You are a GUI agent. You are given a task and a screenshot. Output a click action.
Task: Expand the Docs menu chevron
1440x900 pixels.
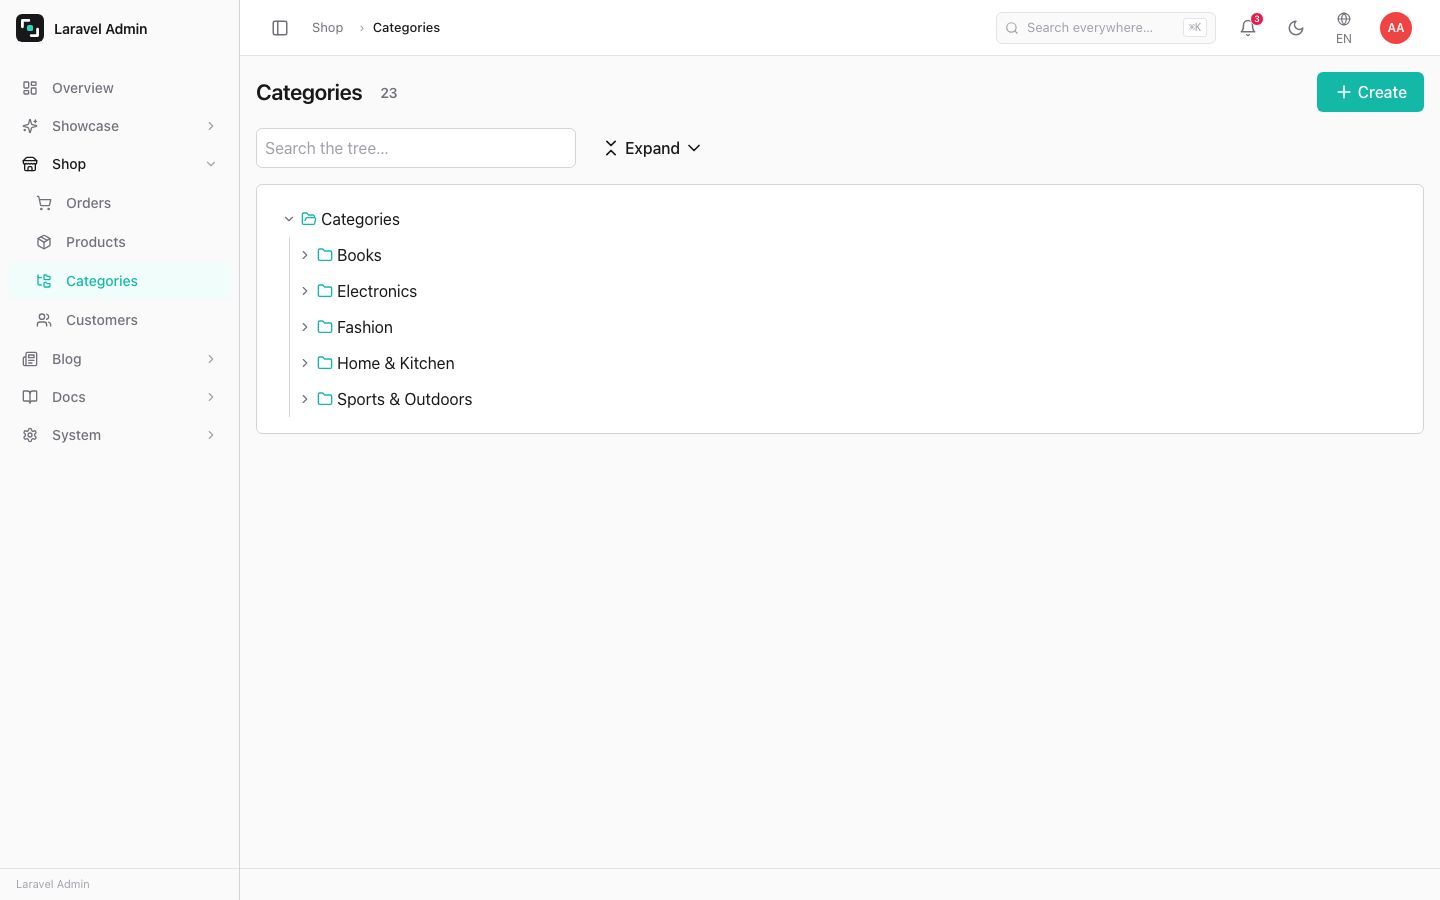tap(211, 397)
